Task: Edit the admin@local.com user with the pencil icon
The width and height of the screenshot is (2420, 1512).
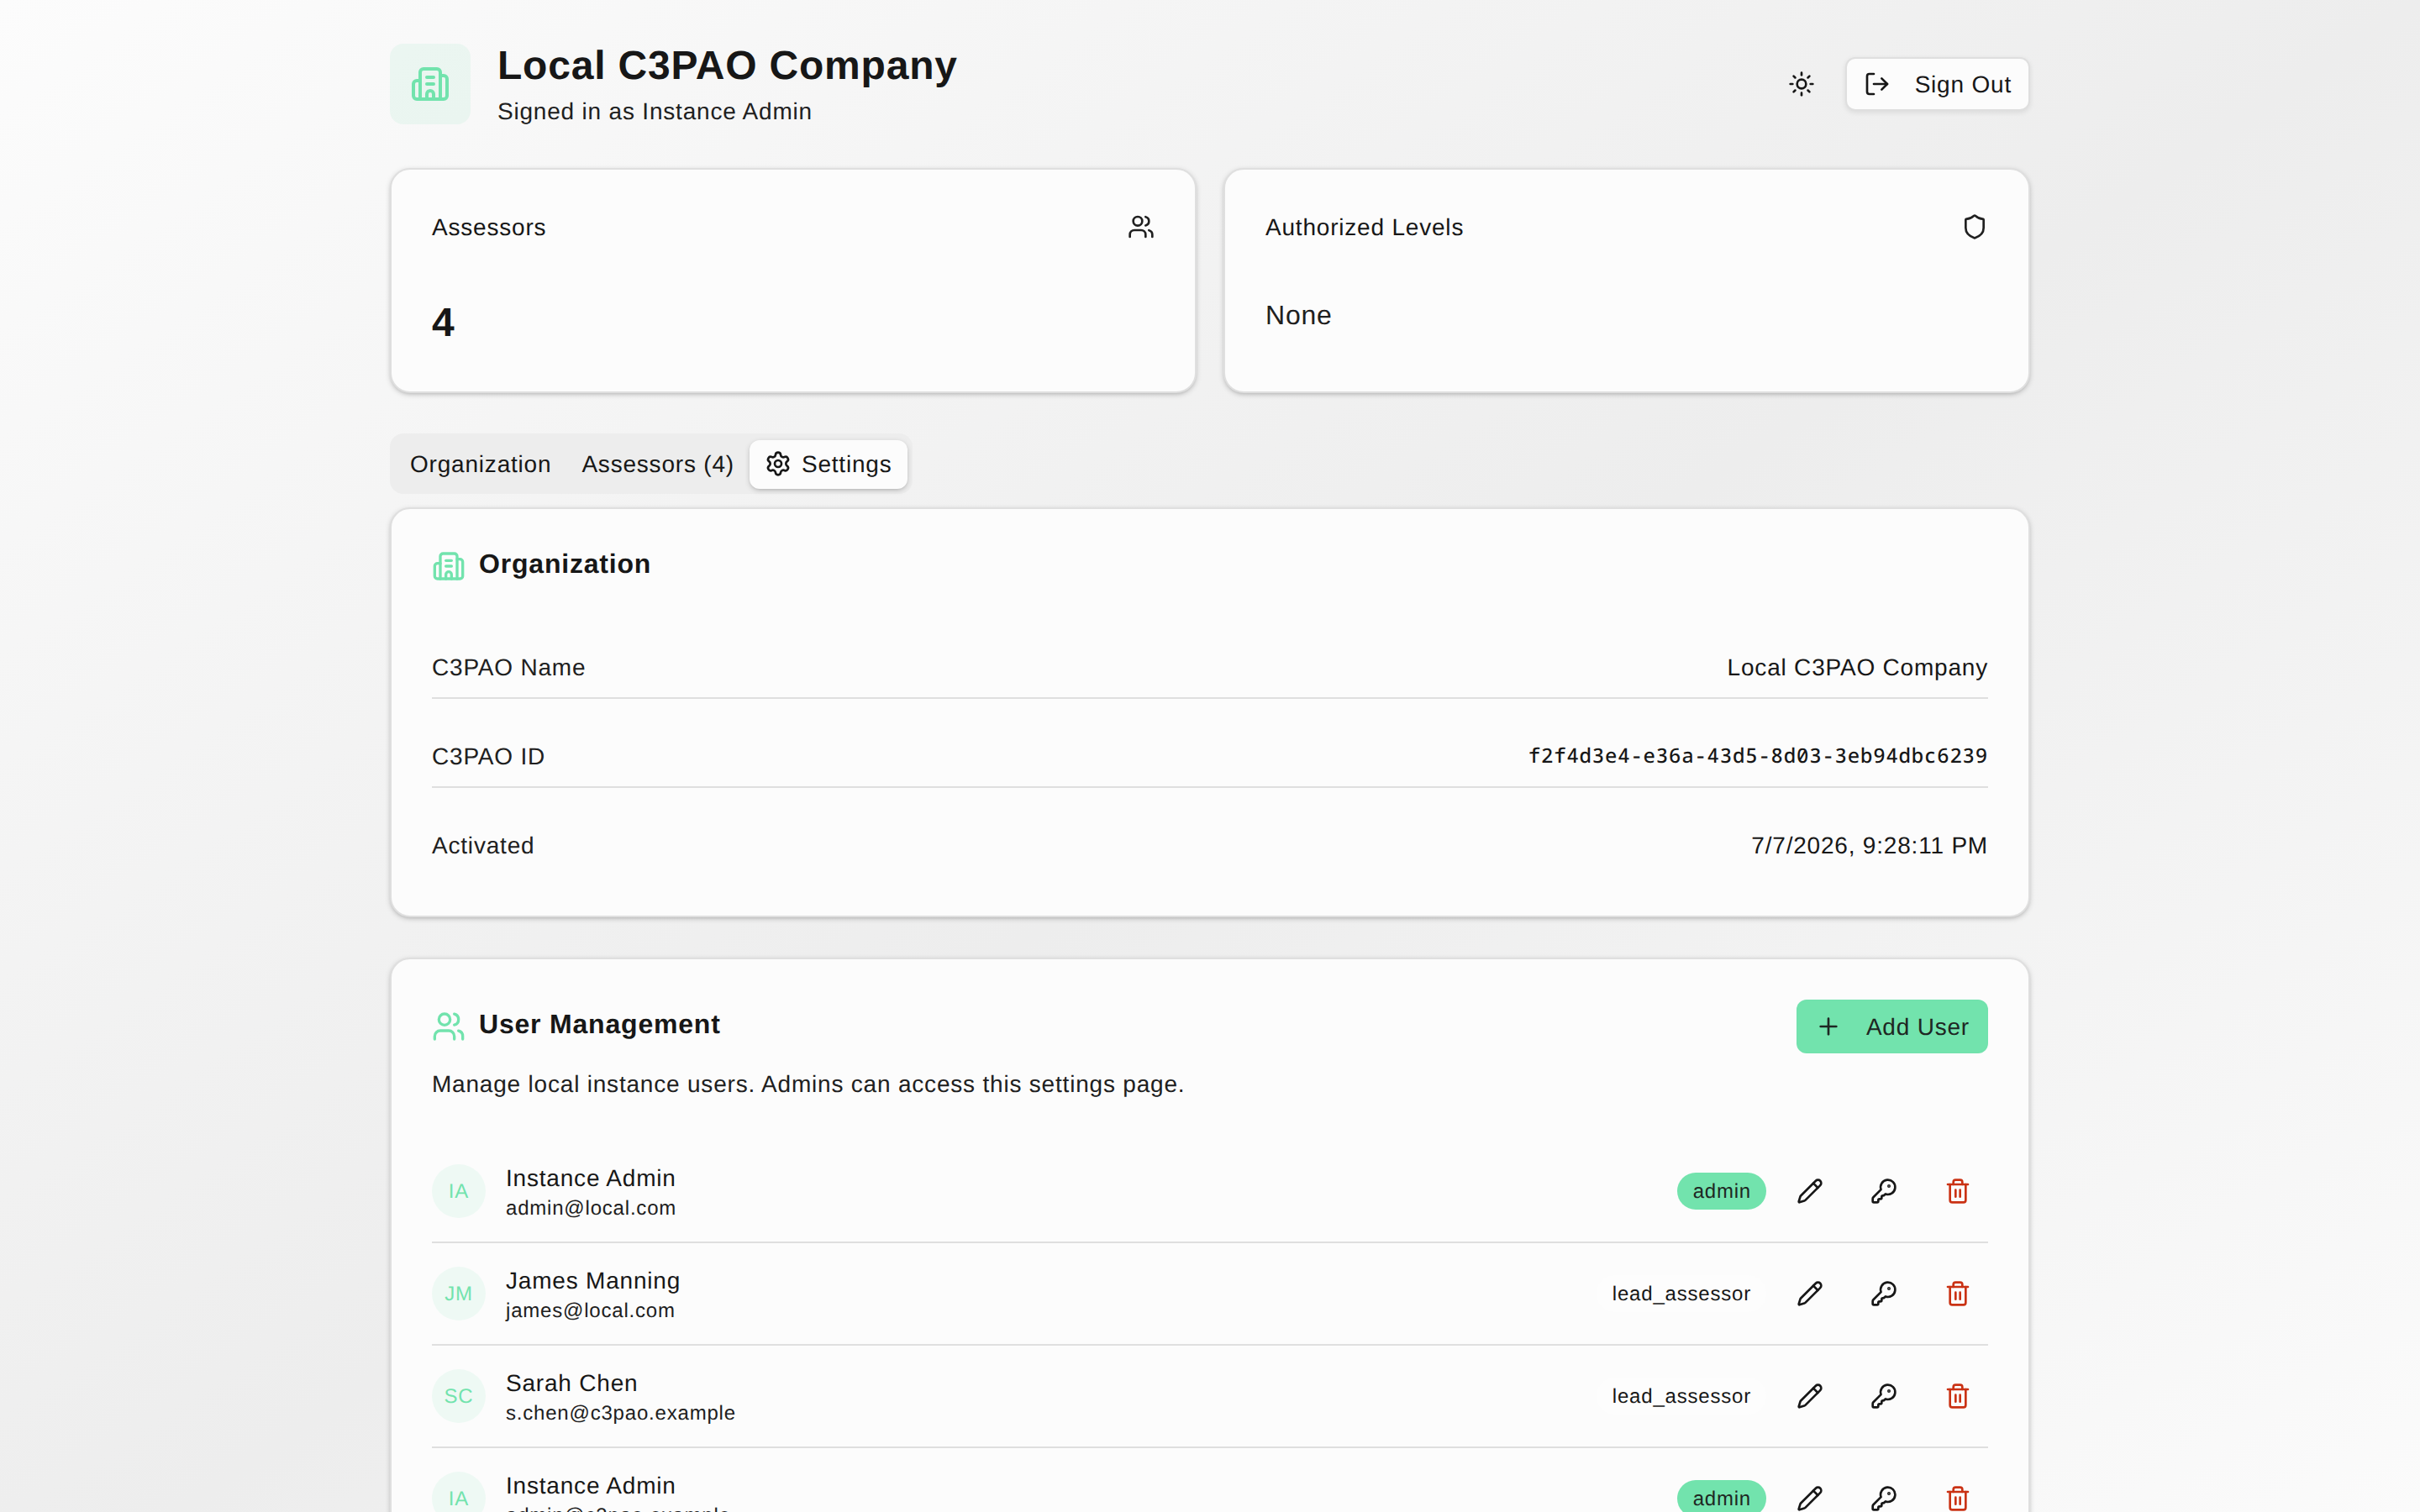Action: 1809,1191
